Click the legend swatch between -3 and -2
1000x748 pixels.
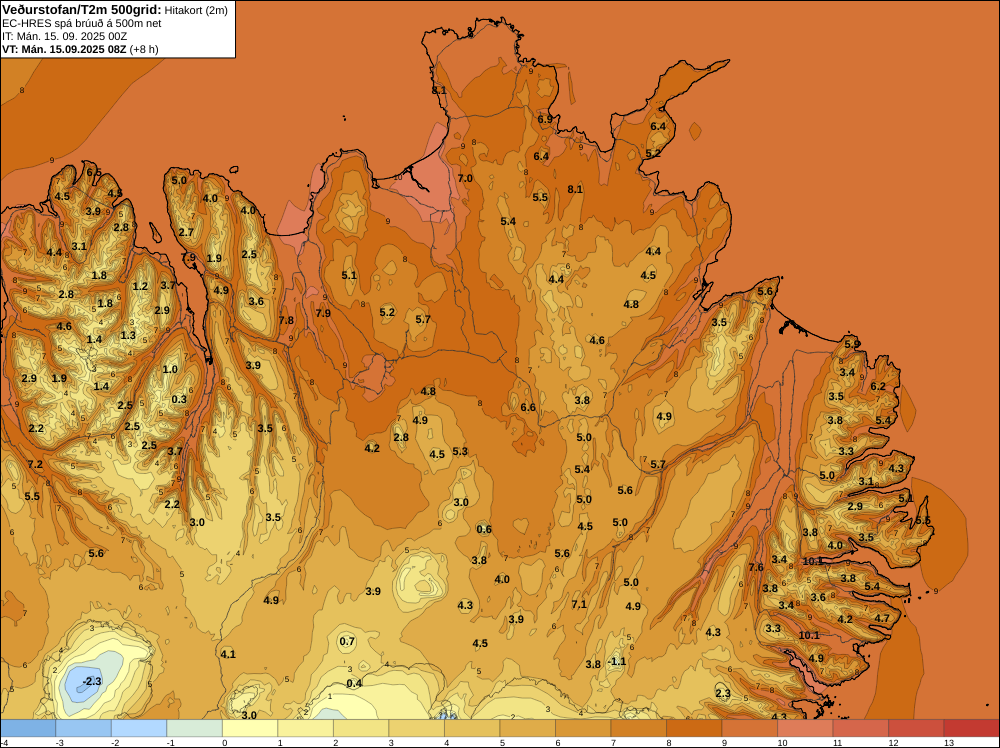point(84,728)
